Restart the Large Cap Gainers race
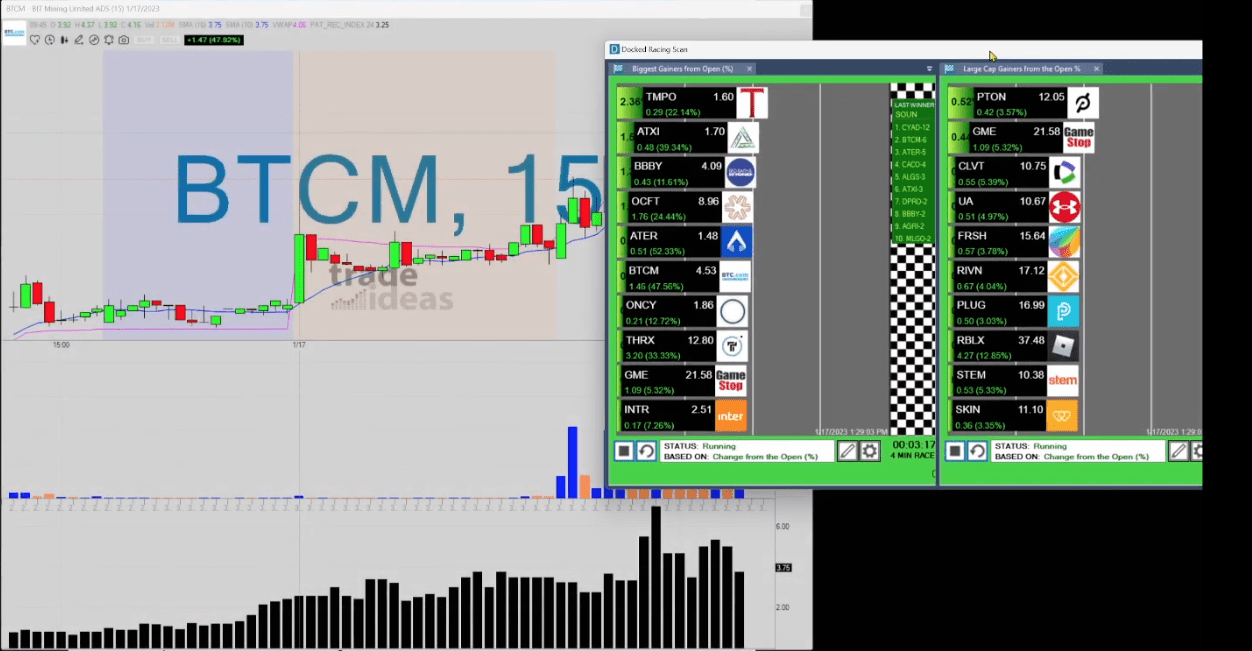1252x651 pixels. coord(977,451)
